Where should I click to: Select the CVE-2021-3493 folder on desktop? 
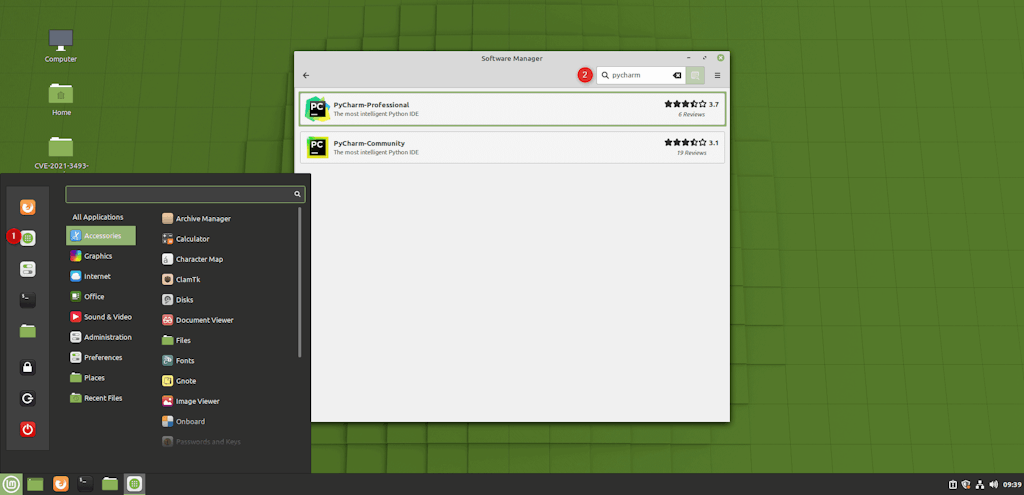(61, 153)
